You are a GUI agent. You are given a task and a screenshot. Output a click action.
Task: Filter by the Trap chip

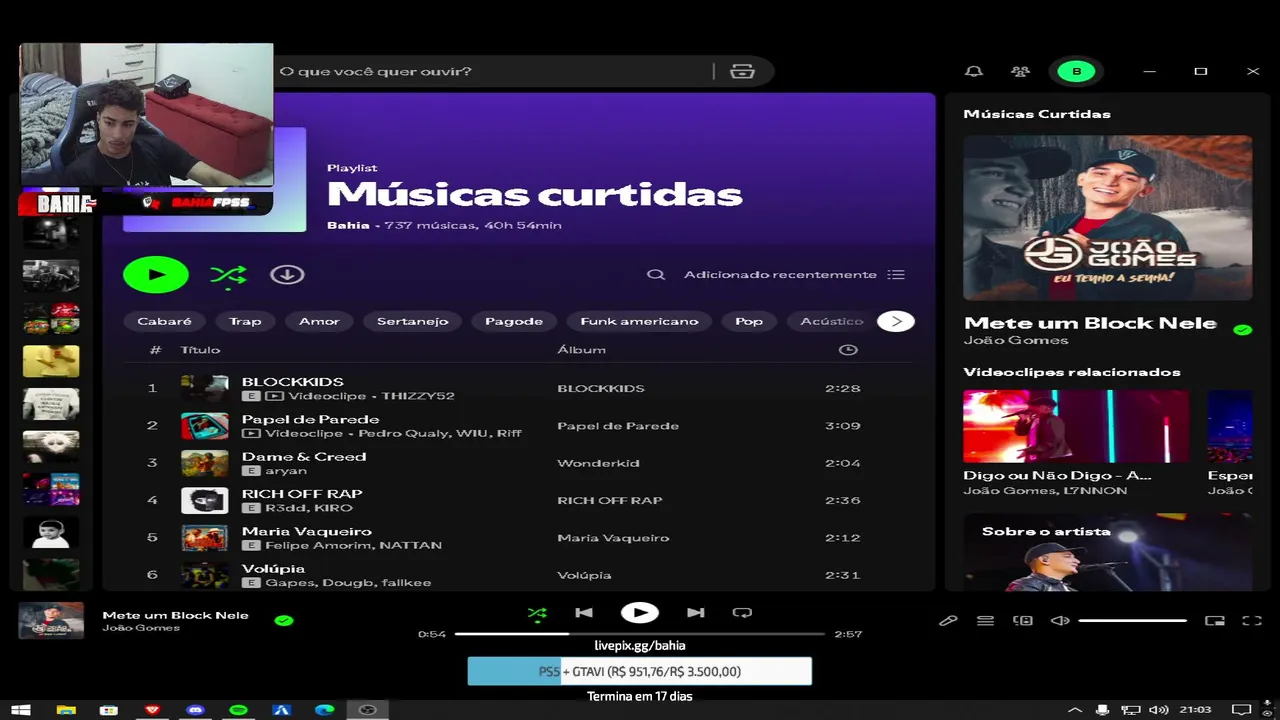(245, 321)
